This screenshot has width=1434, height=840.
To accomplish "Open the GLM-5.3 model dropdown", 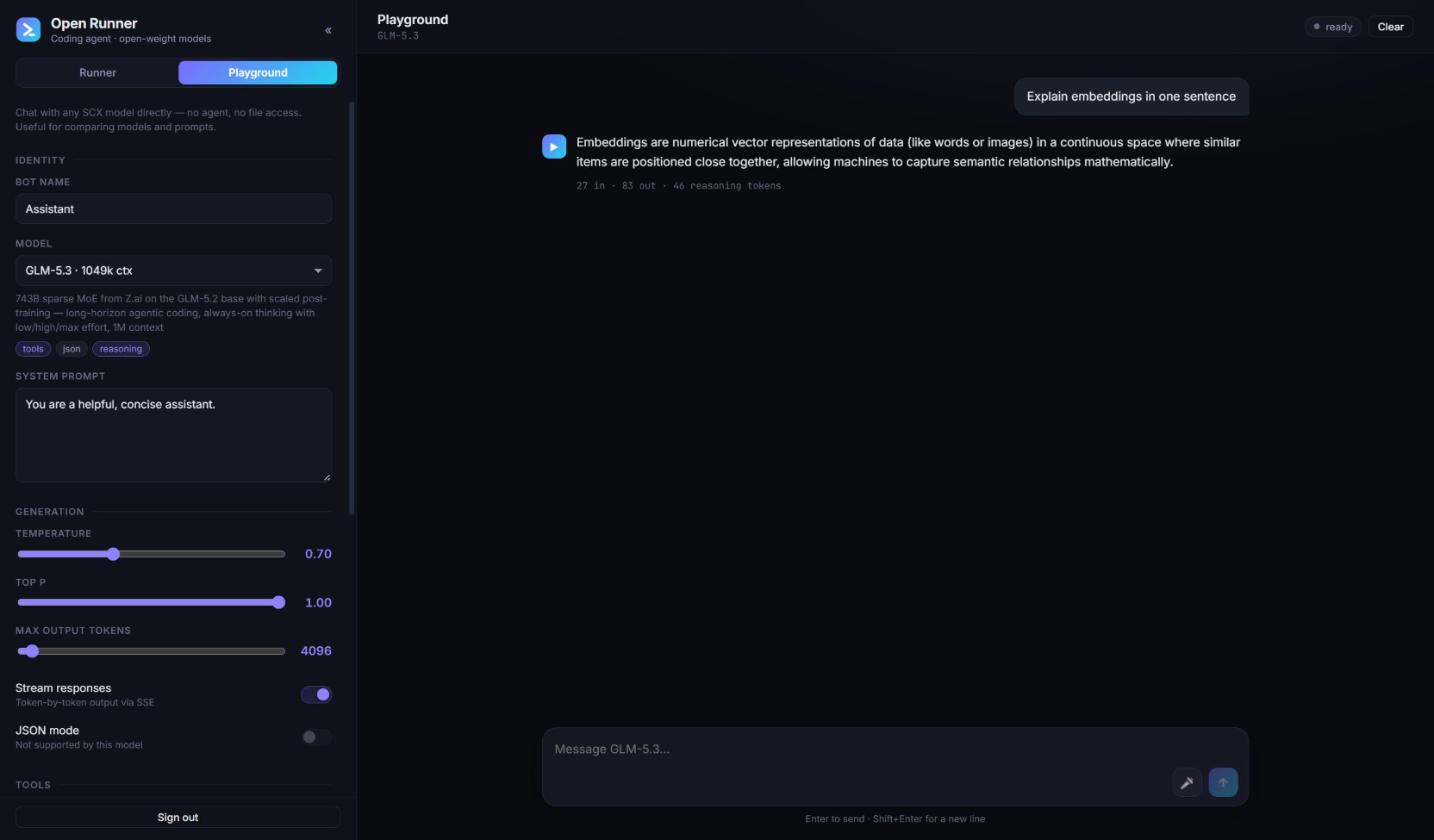I will pos(174,271).
